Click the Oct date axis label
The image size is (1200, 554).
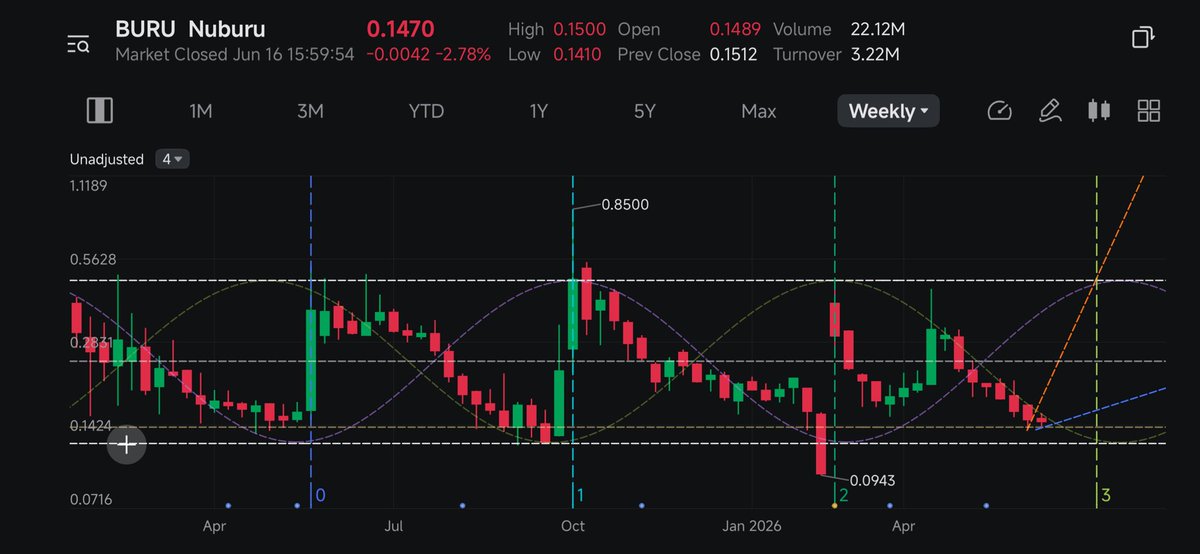pyautogui.click(x=573, y=524)
